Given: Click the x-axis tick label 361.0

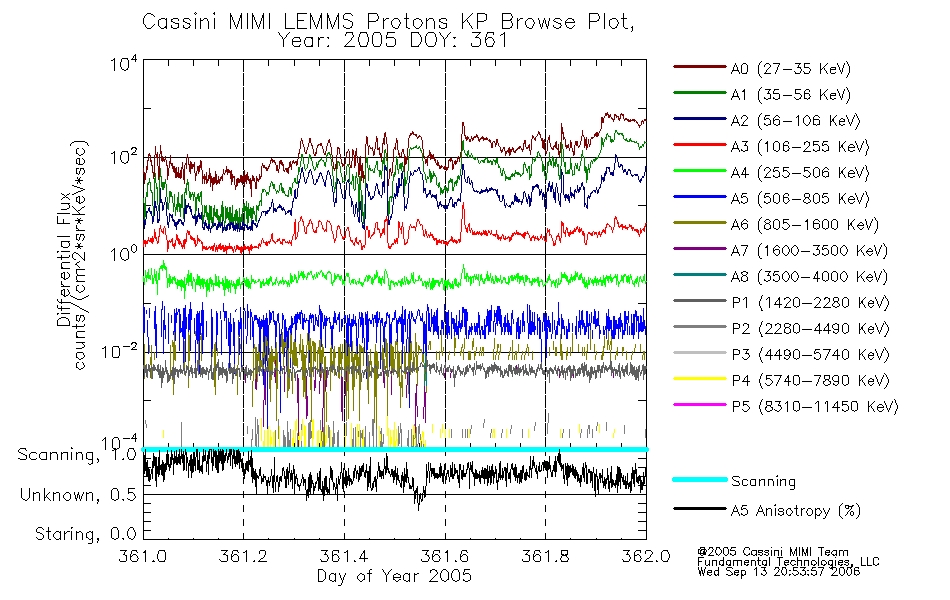Looking at the screenshot, I should click(143, 556).
